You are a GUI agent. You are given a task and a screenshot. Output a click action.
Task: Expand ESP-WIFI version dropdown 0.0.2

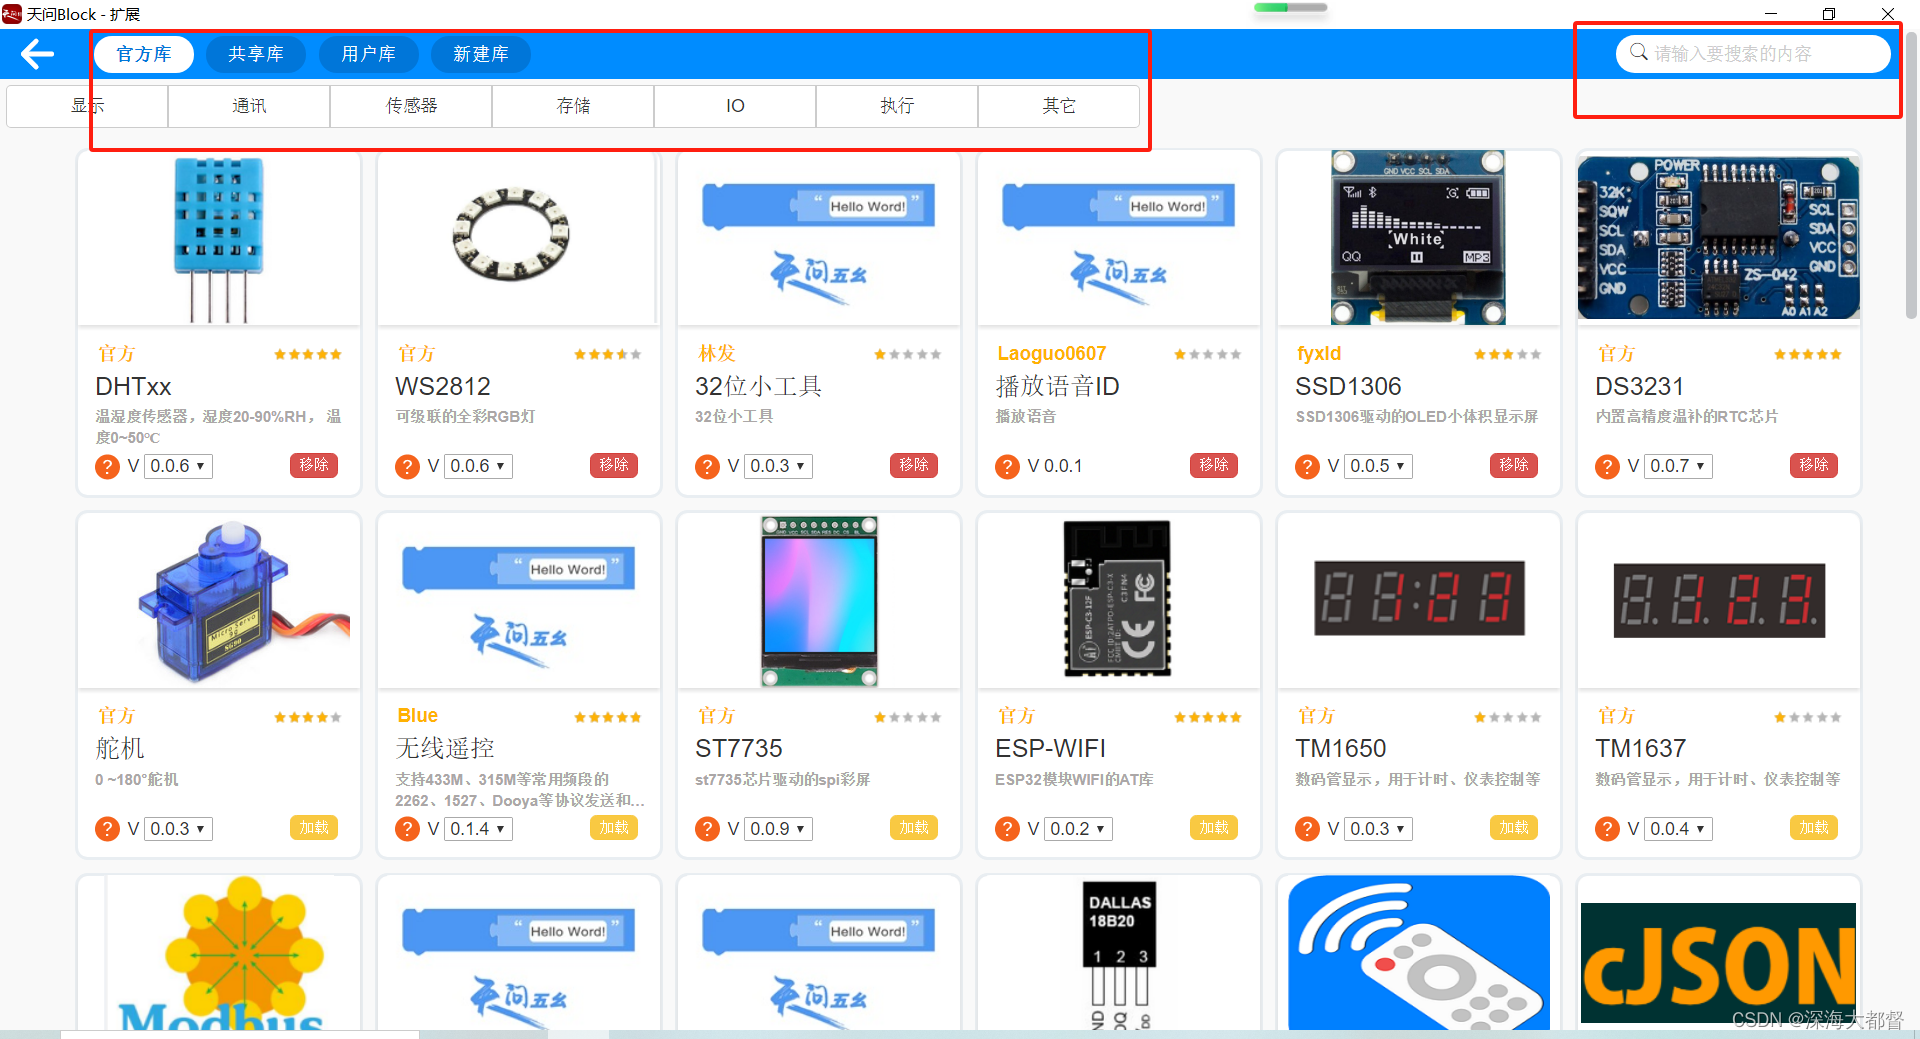(1079, 829)
